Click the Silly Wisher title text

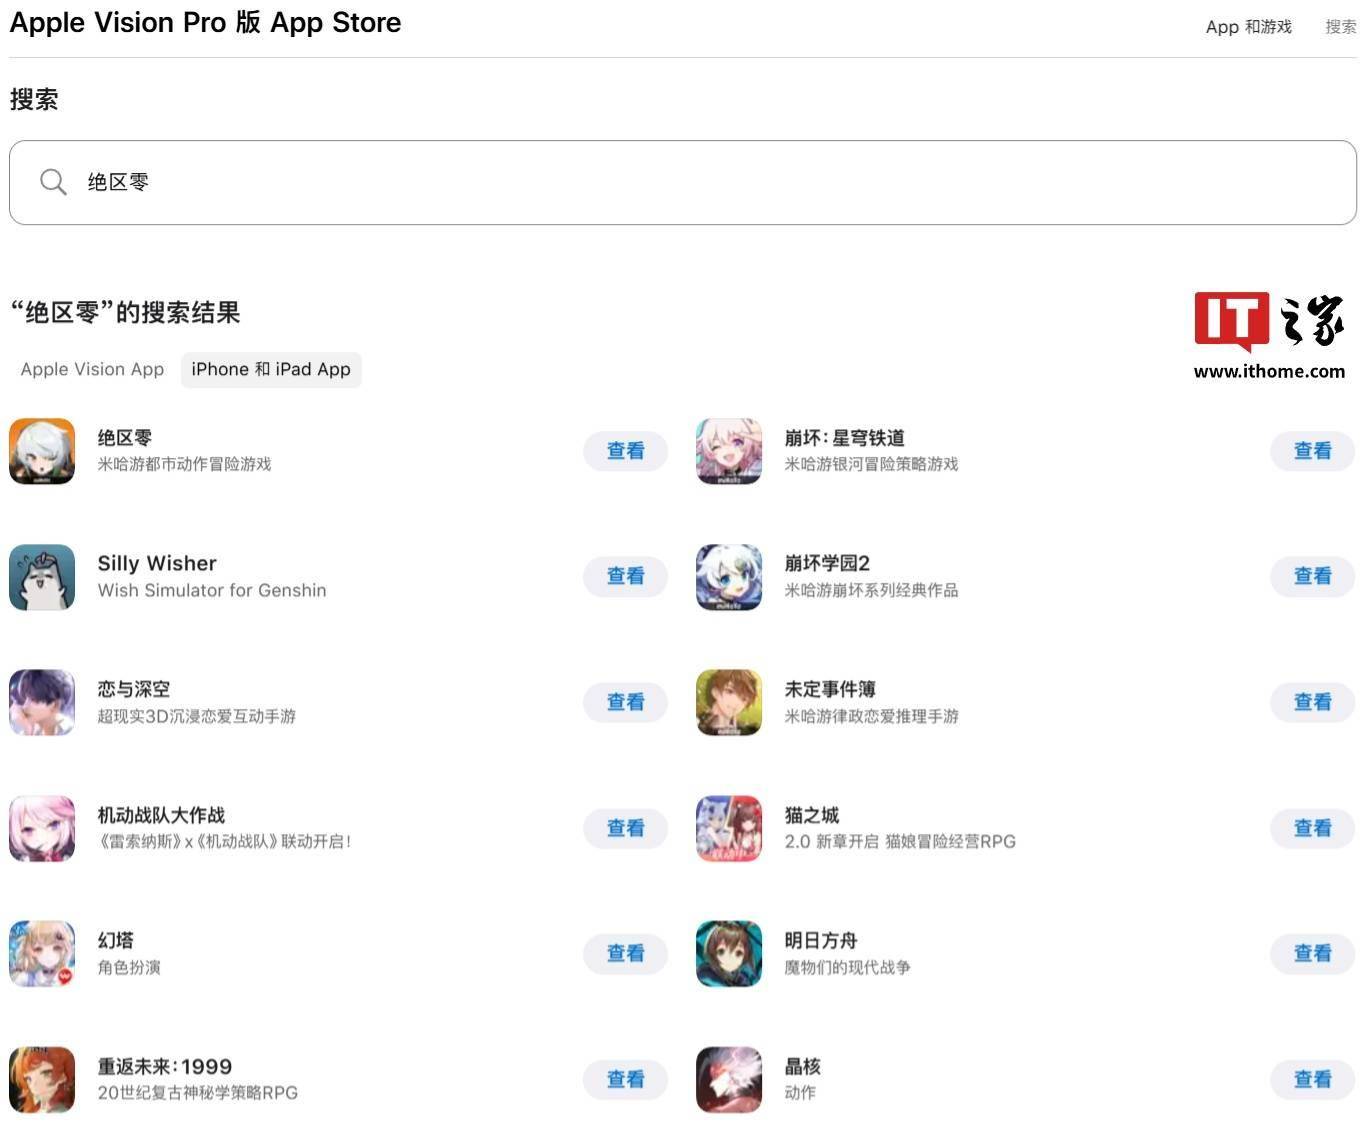[x=157, y=563]
